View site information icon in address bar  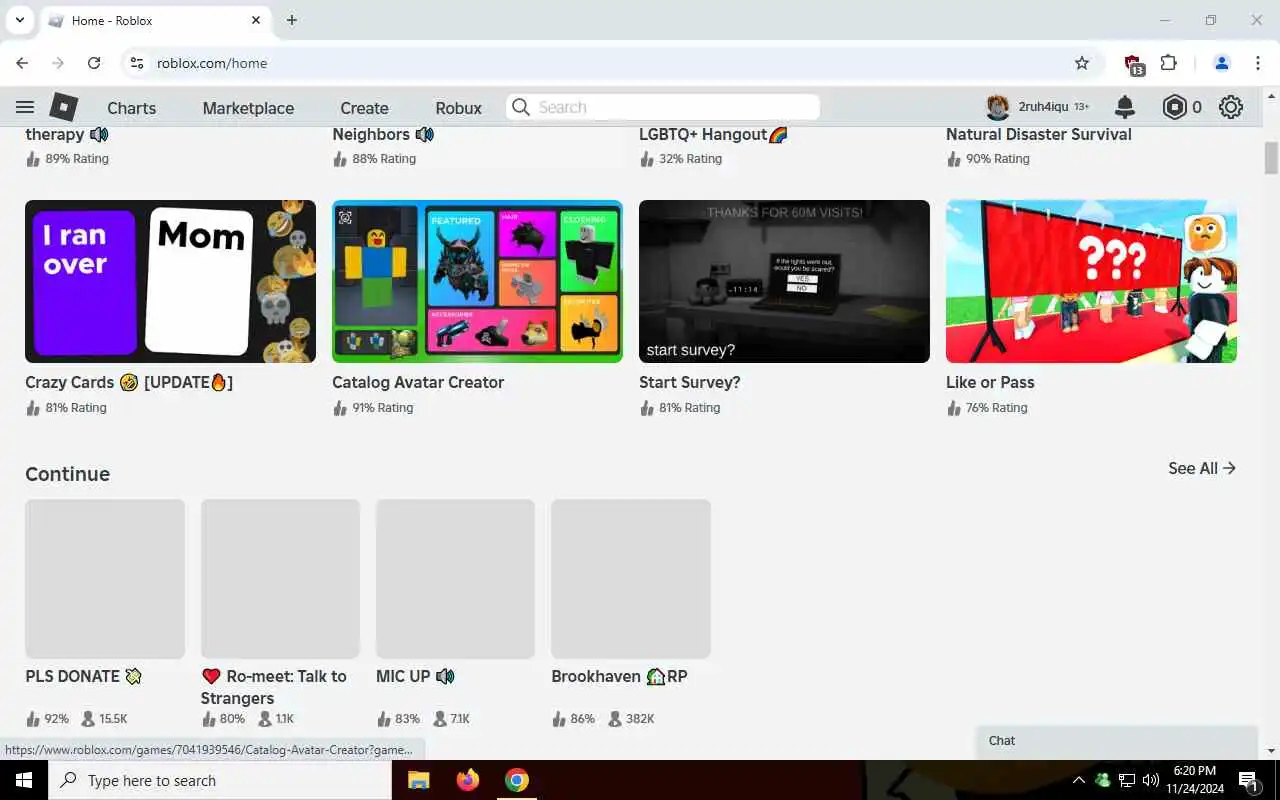click(x=137, y=63)
